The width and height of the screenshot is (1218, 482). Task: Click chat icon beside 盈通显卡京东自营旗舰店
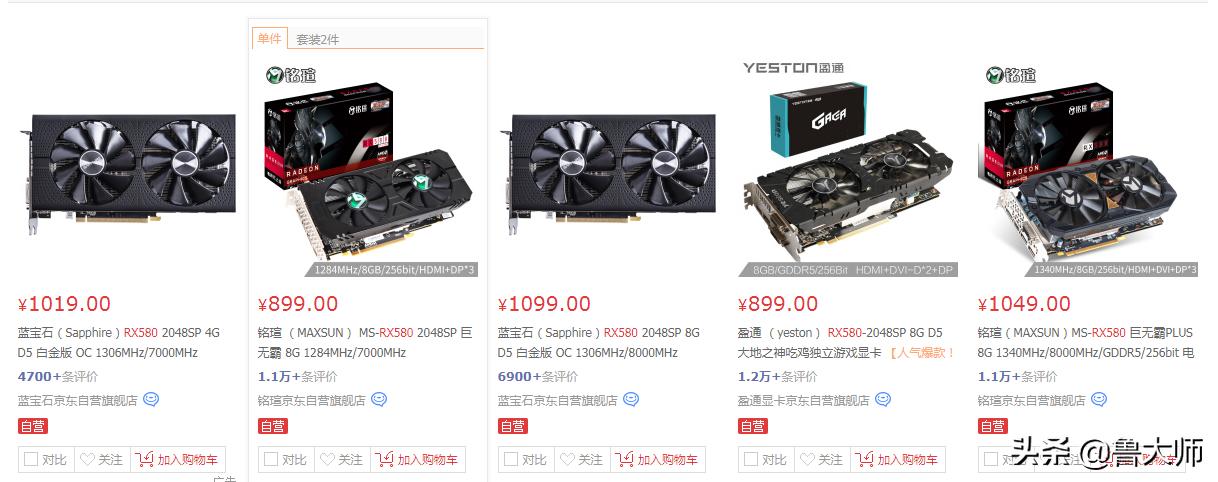[x=883, y=399]
